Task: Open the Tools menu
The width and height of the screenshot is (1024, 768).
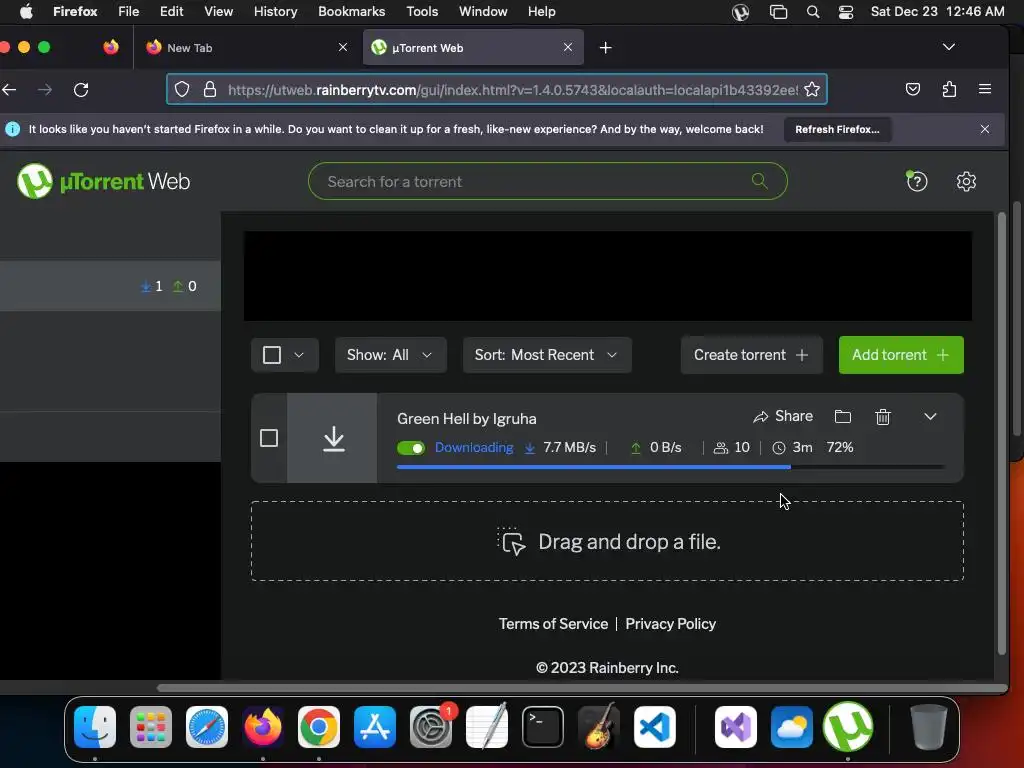Action: [x=422, y=12]
